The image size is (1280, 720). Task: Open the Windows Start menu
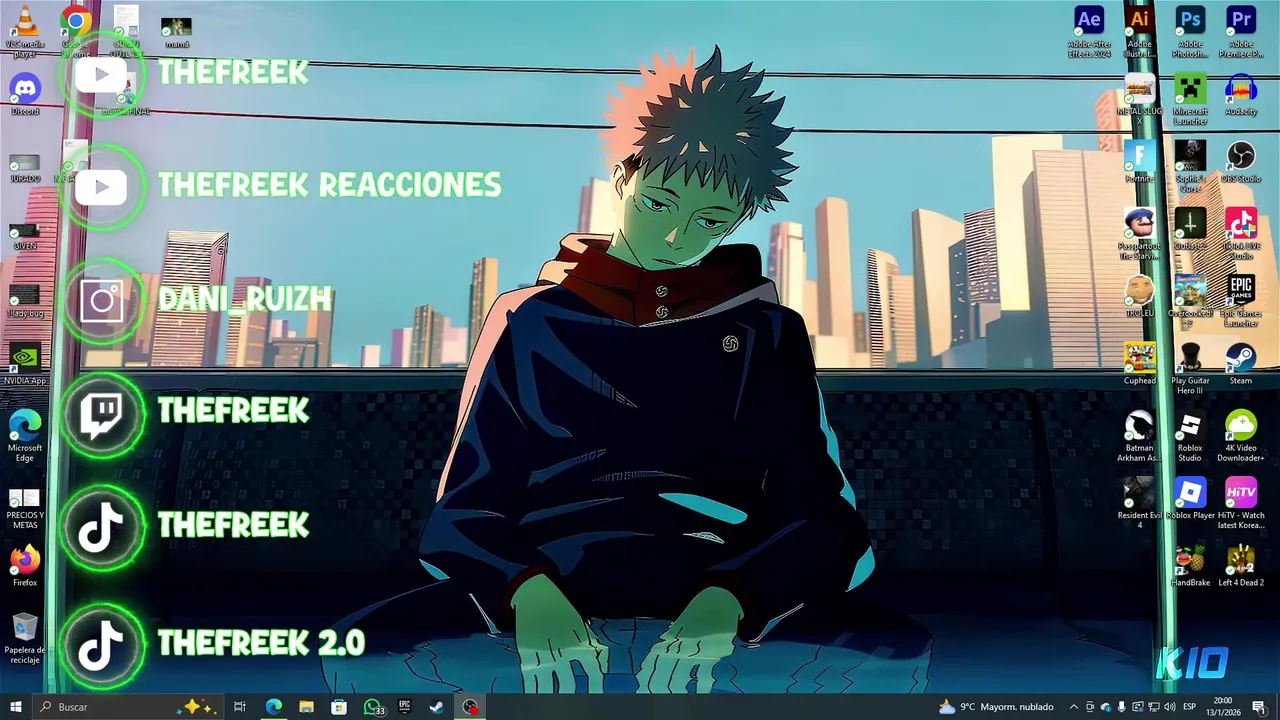(15, 707)
